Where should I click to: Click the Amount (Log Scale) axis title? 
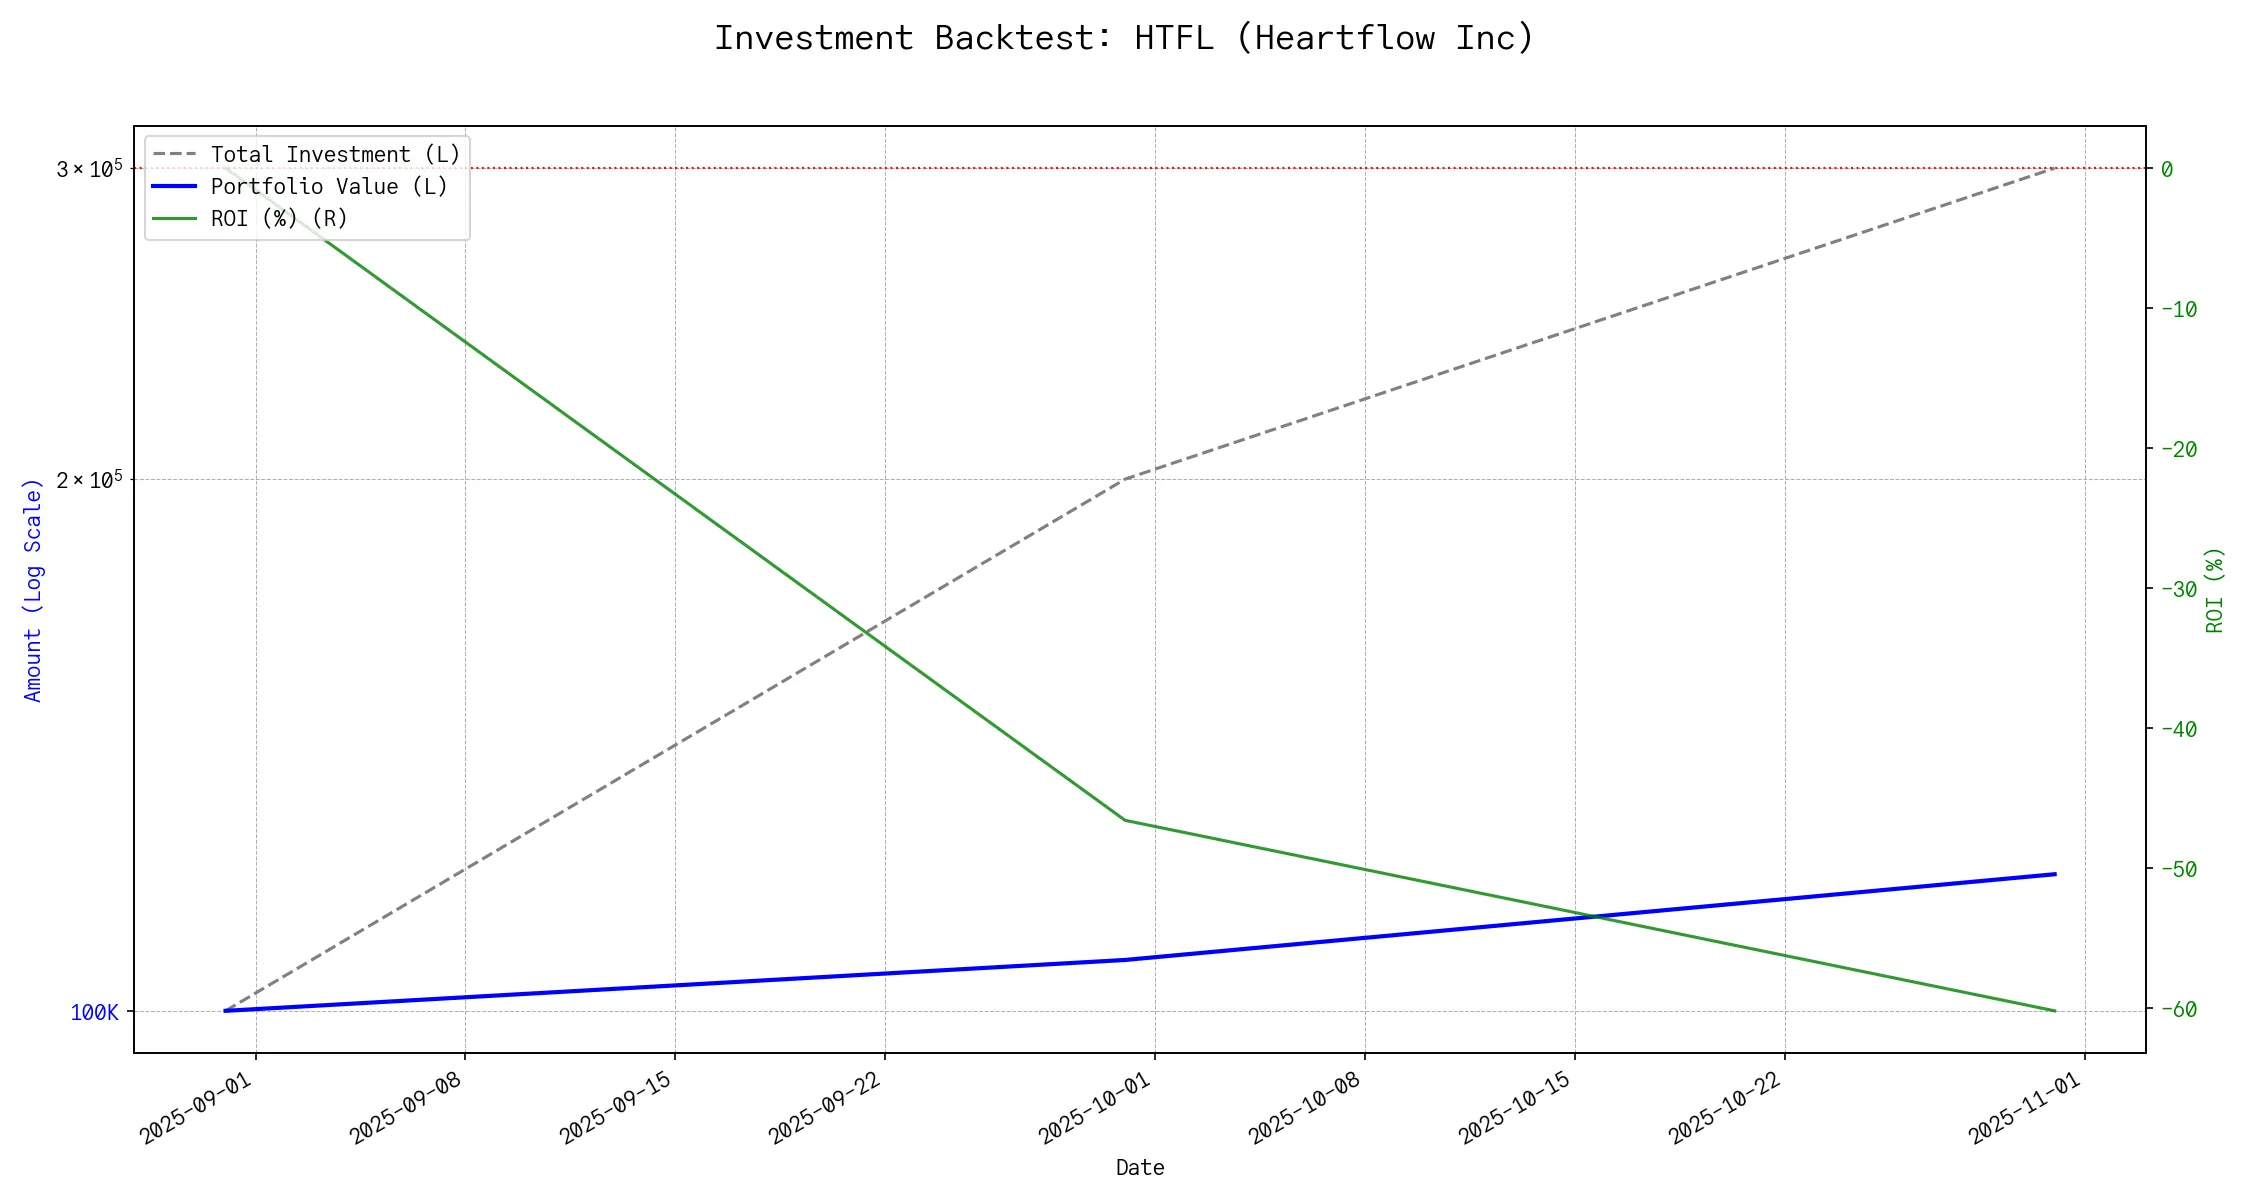(x=33, y=590)
